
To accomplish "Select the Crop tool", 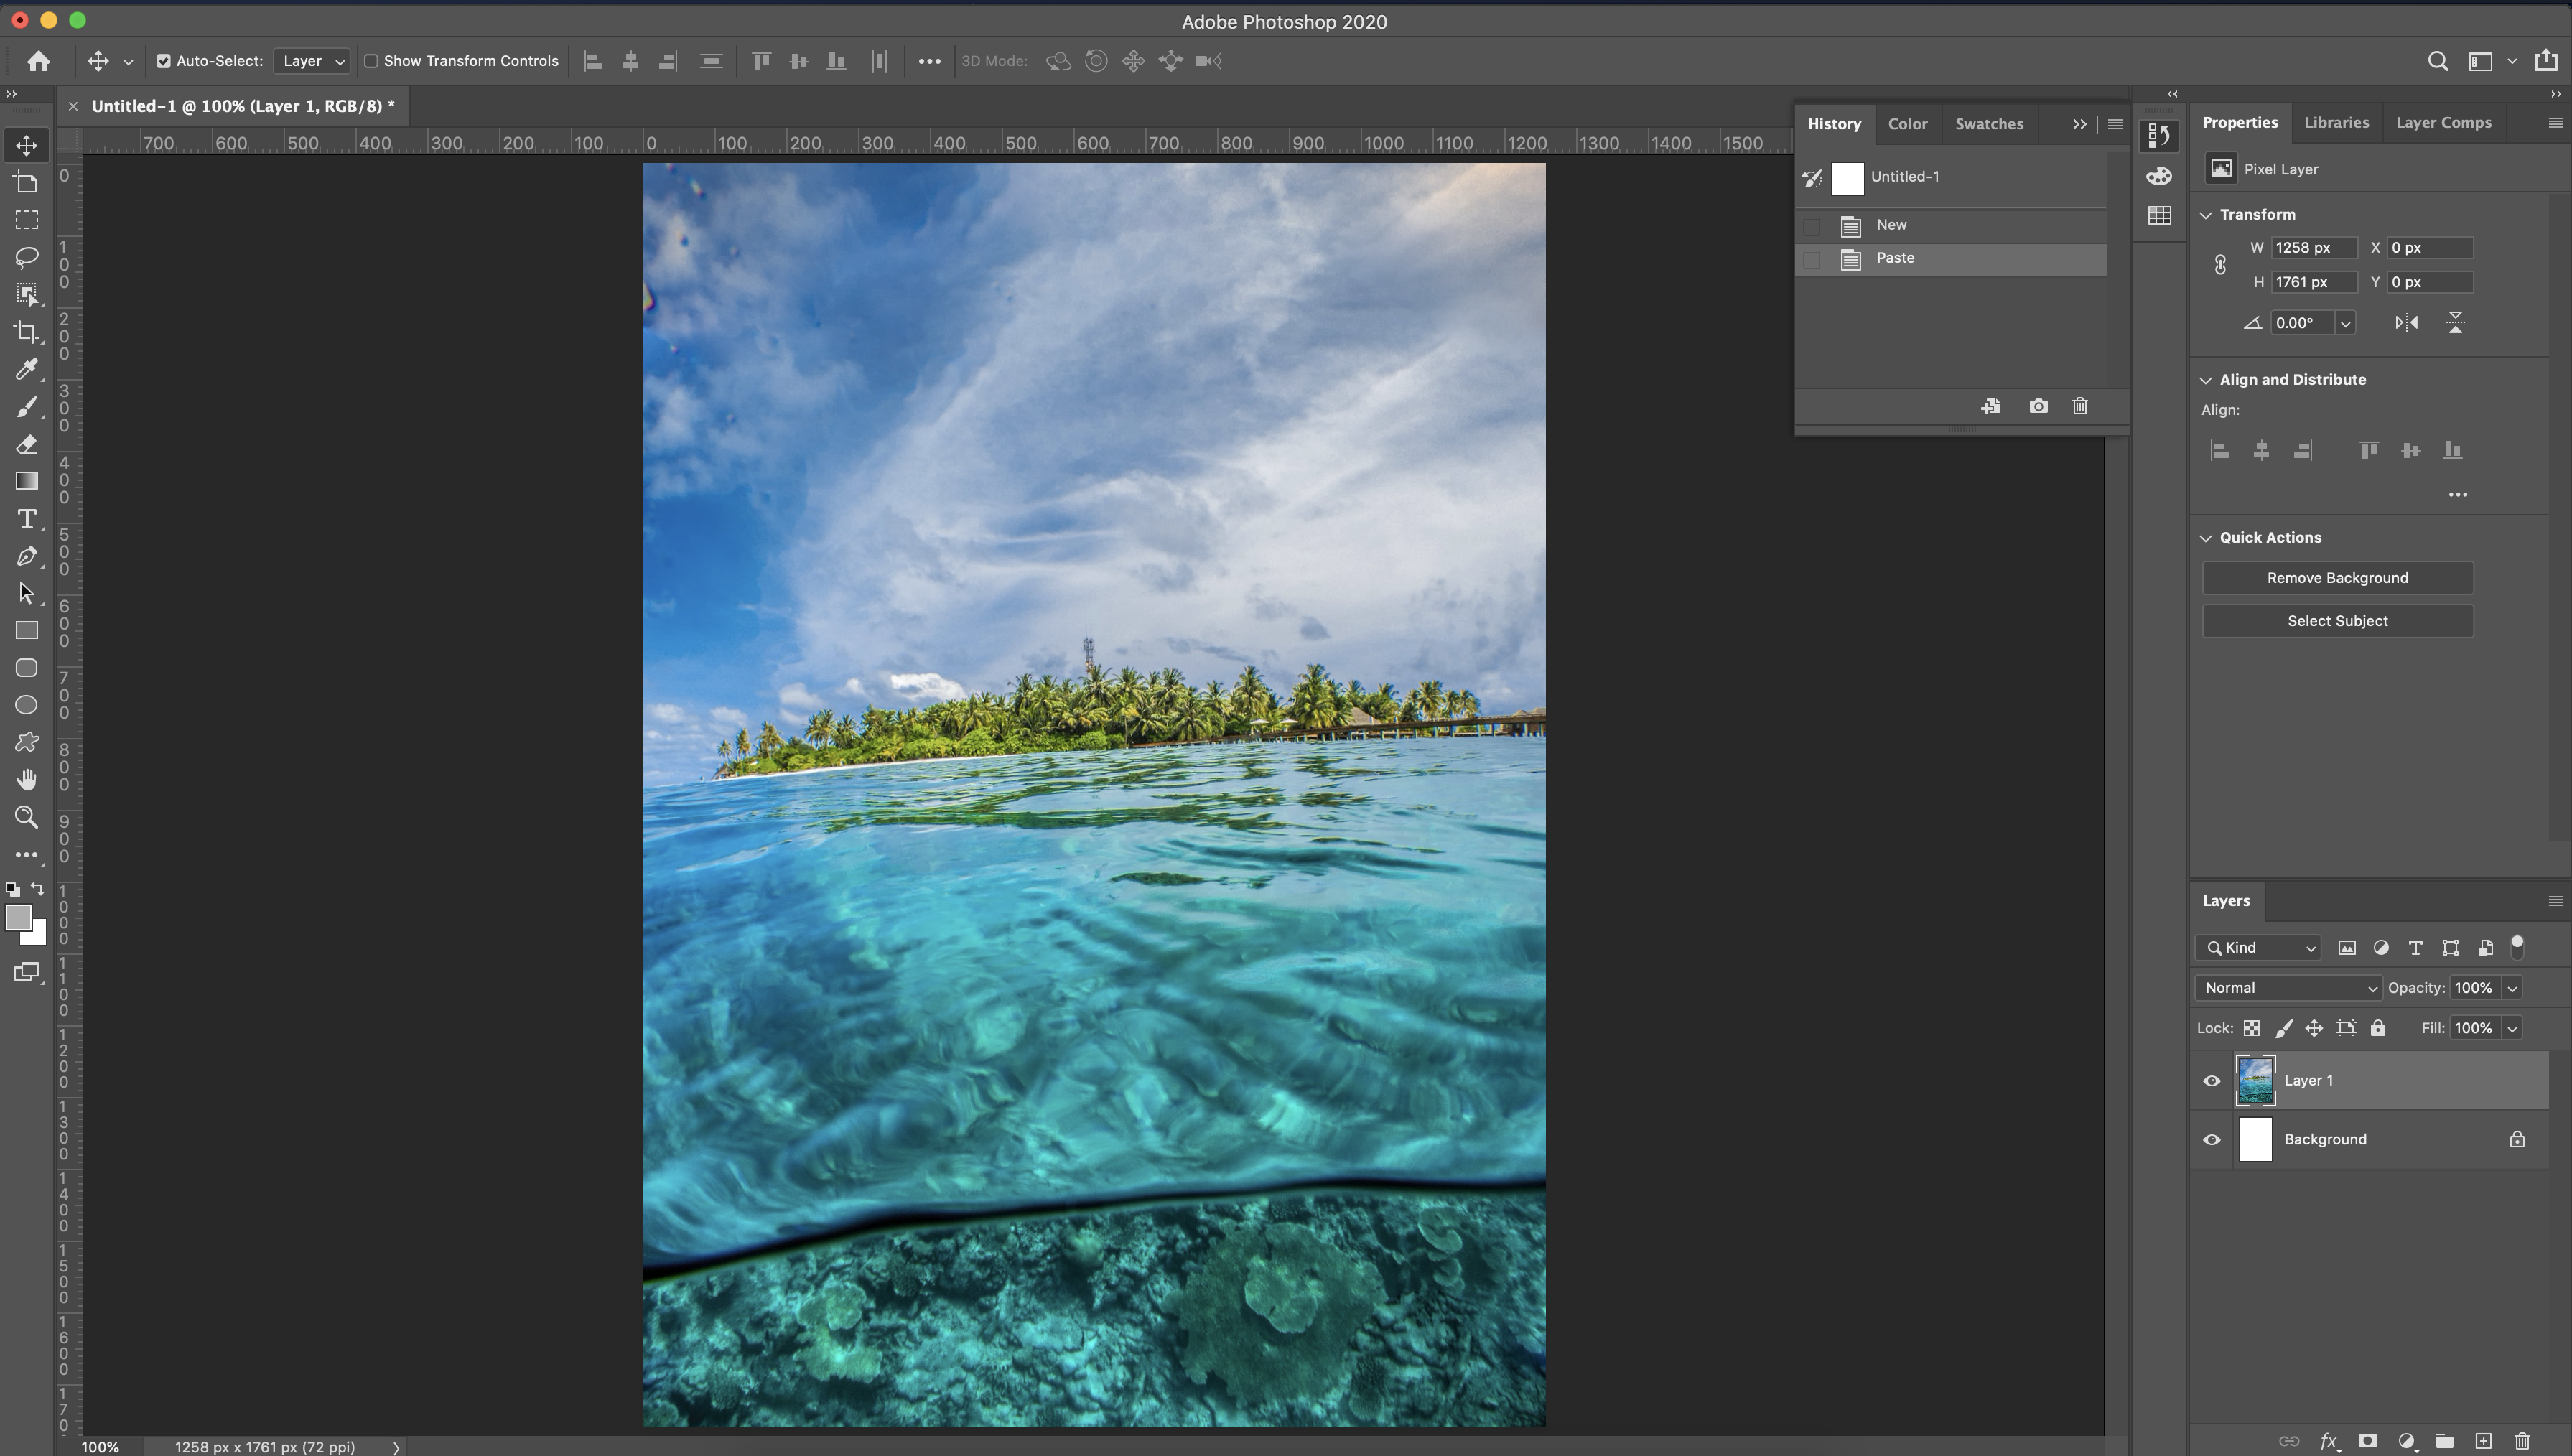I will [27, 332].
